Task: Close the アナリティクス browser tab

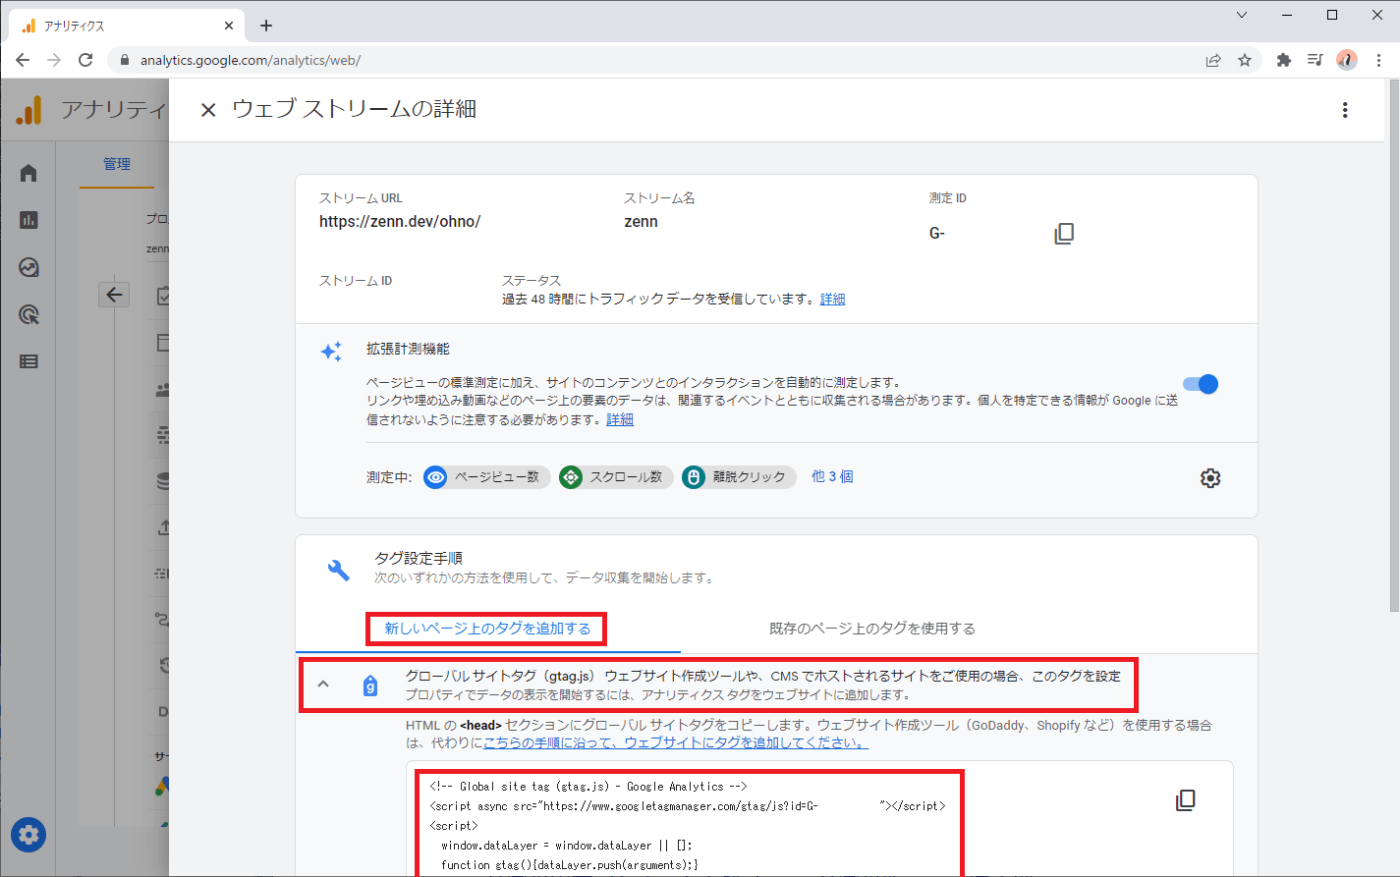Action: coord(229,25)
